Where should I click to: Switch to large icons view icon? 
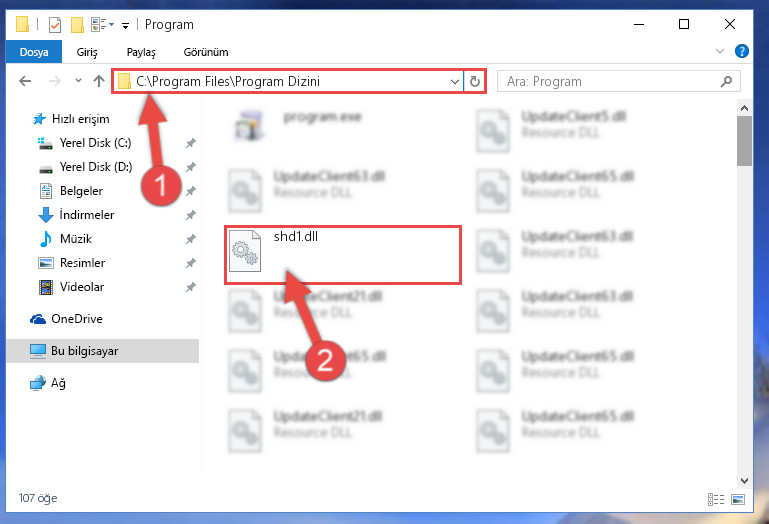pos(738,499)
